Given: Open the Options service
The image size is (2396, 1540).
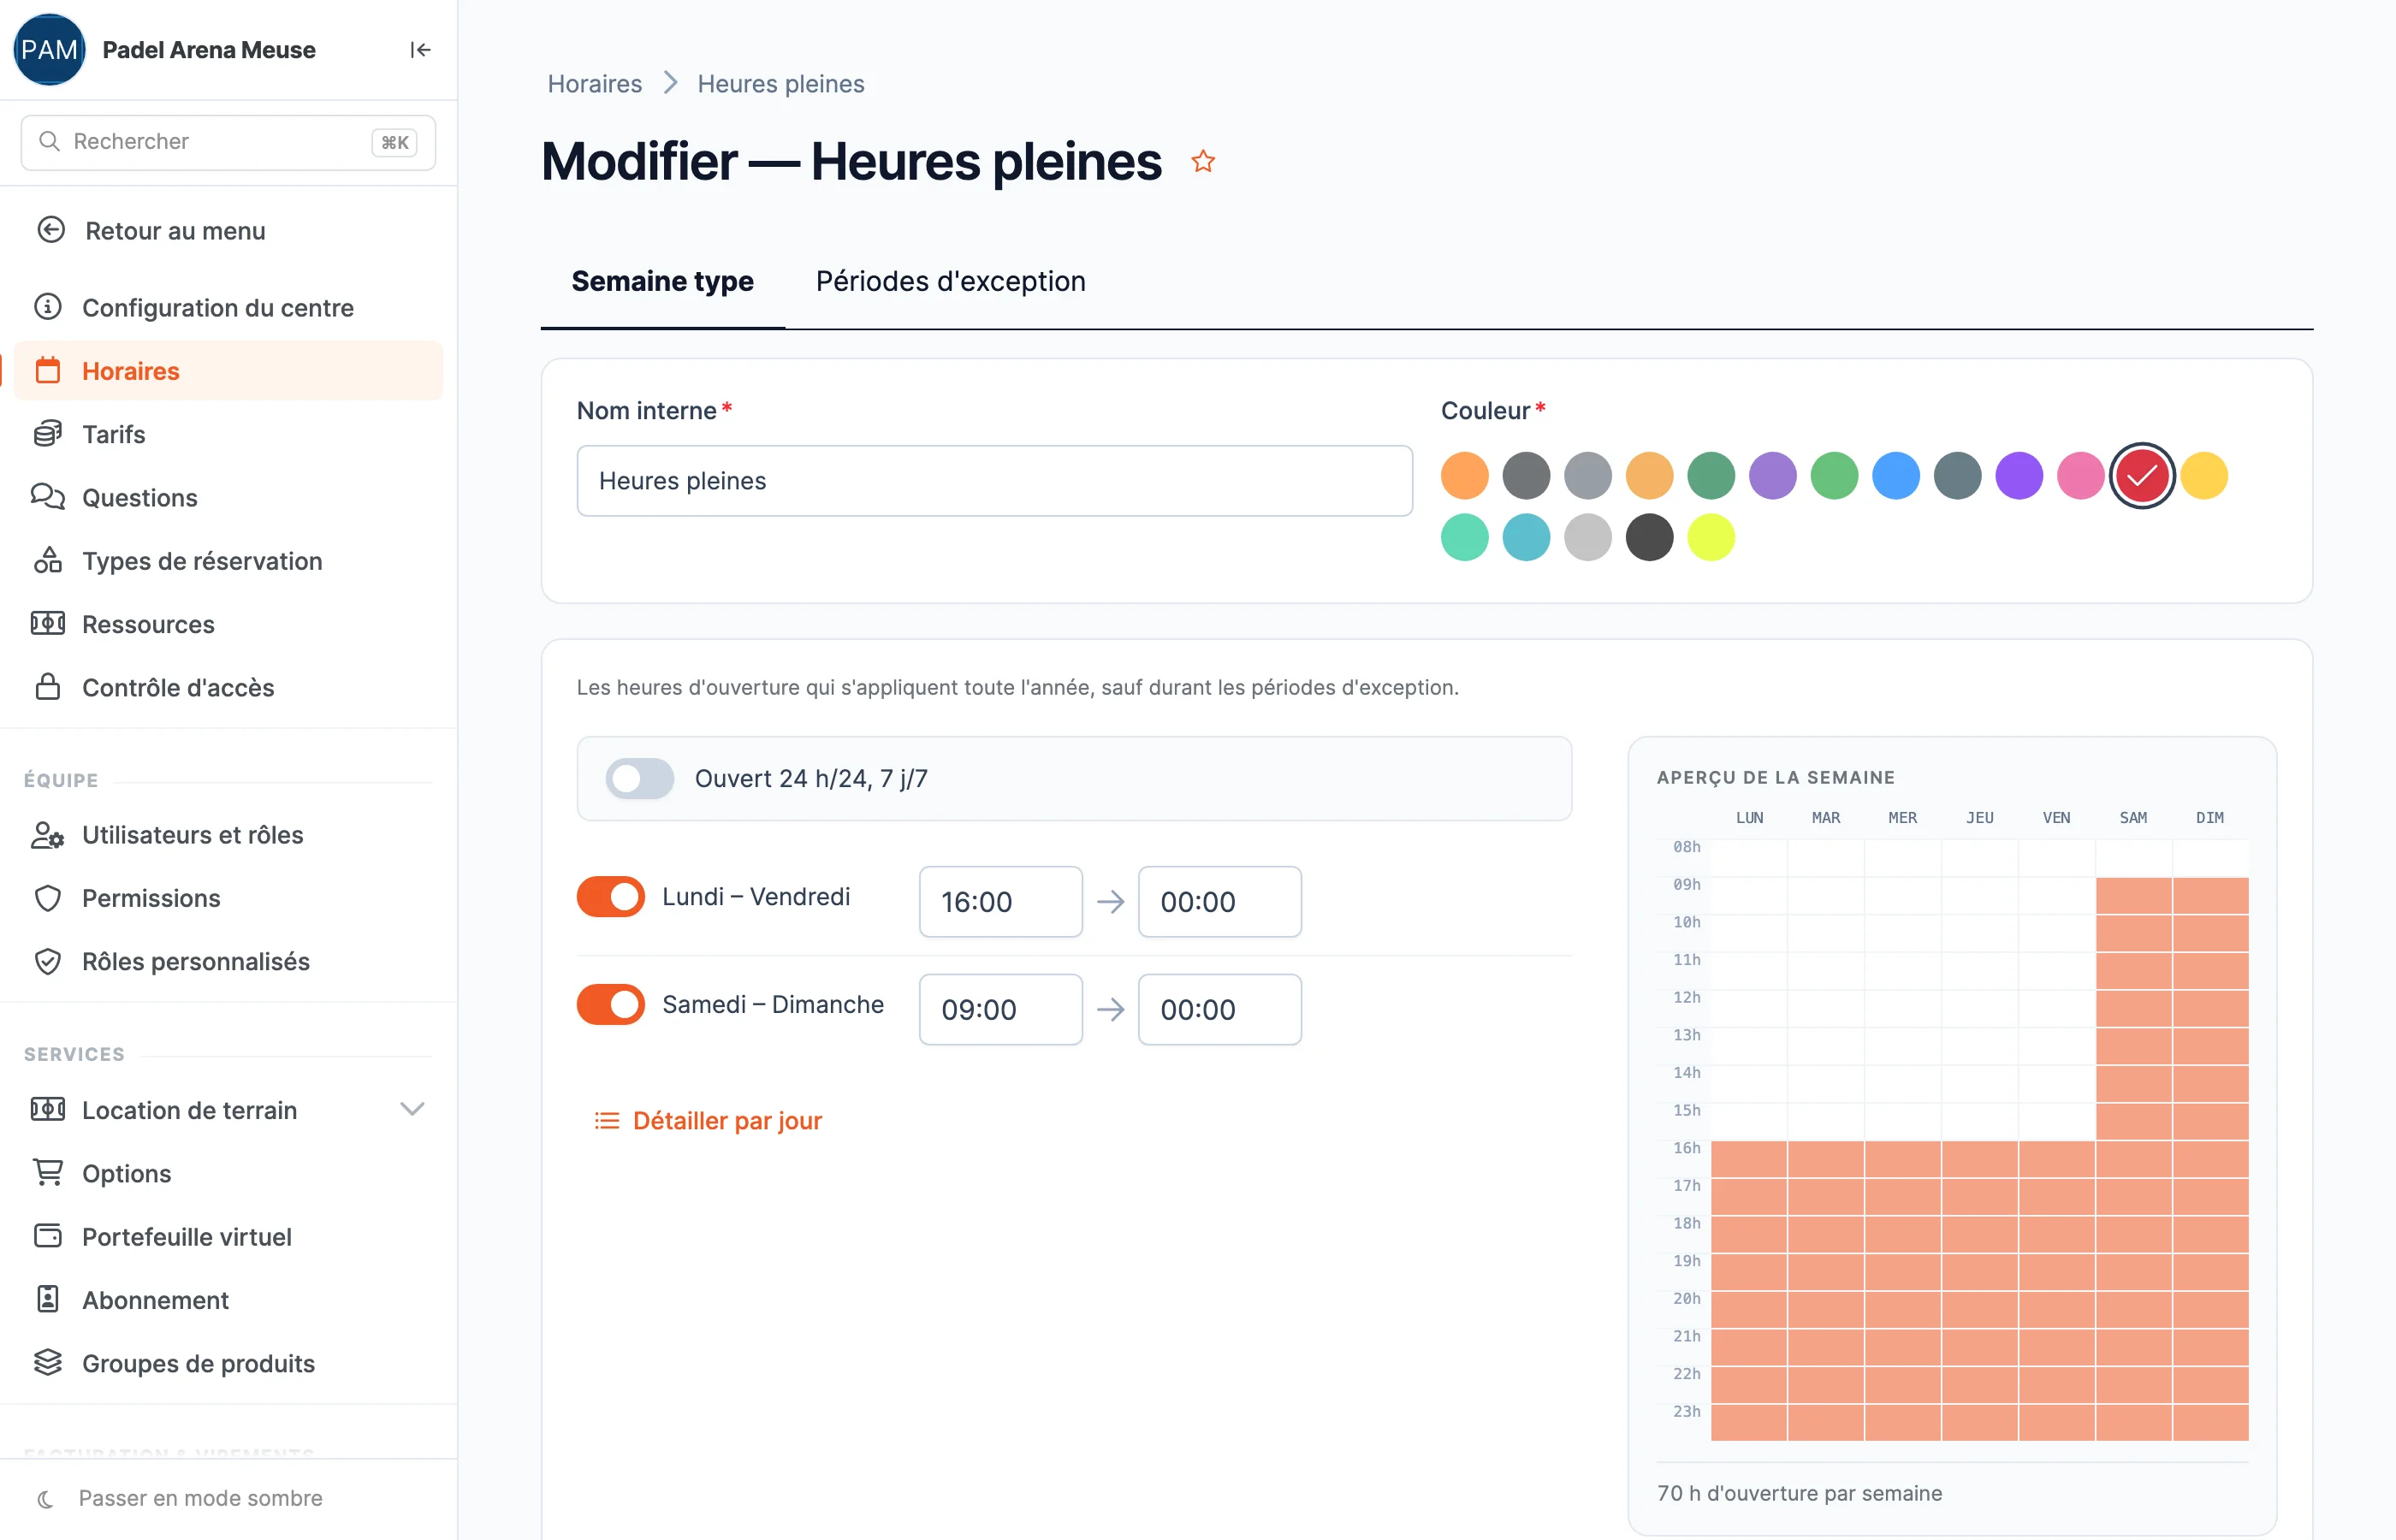Looking at the screenshot, I should click(229, 1173).
